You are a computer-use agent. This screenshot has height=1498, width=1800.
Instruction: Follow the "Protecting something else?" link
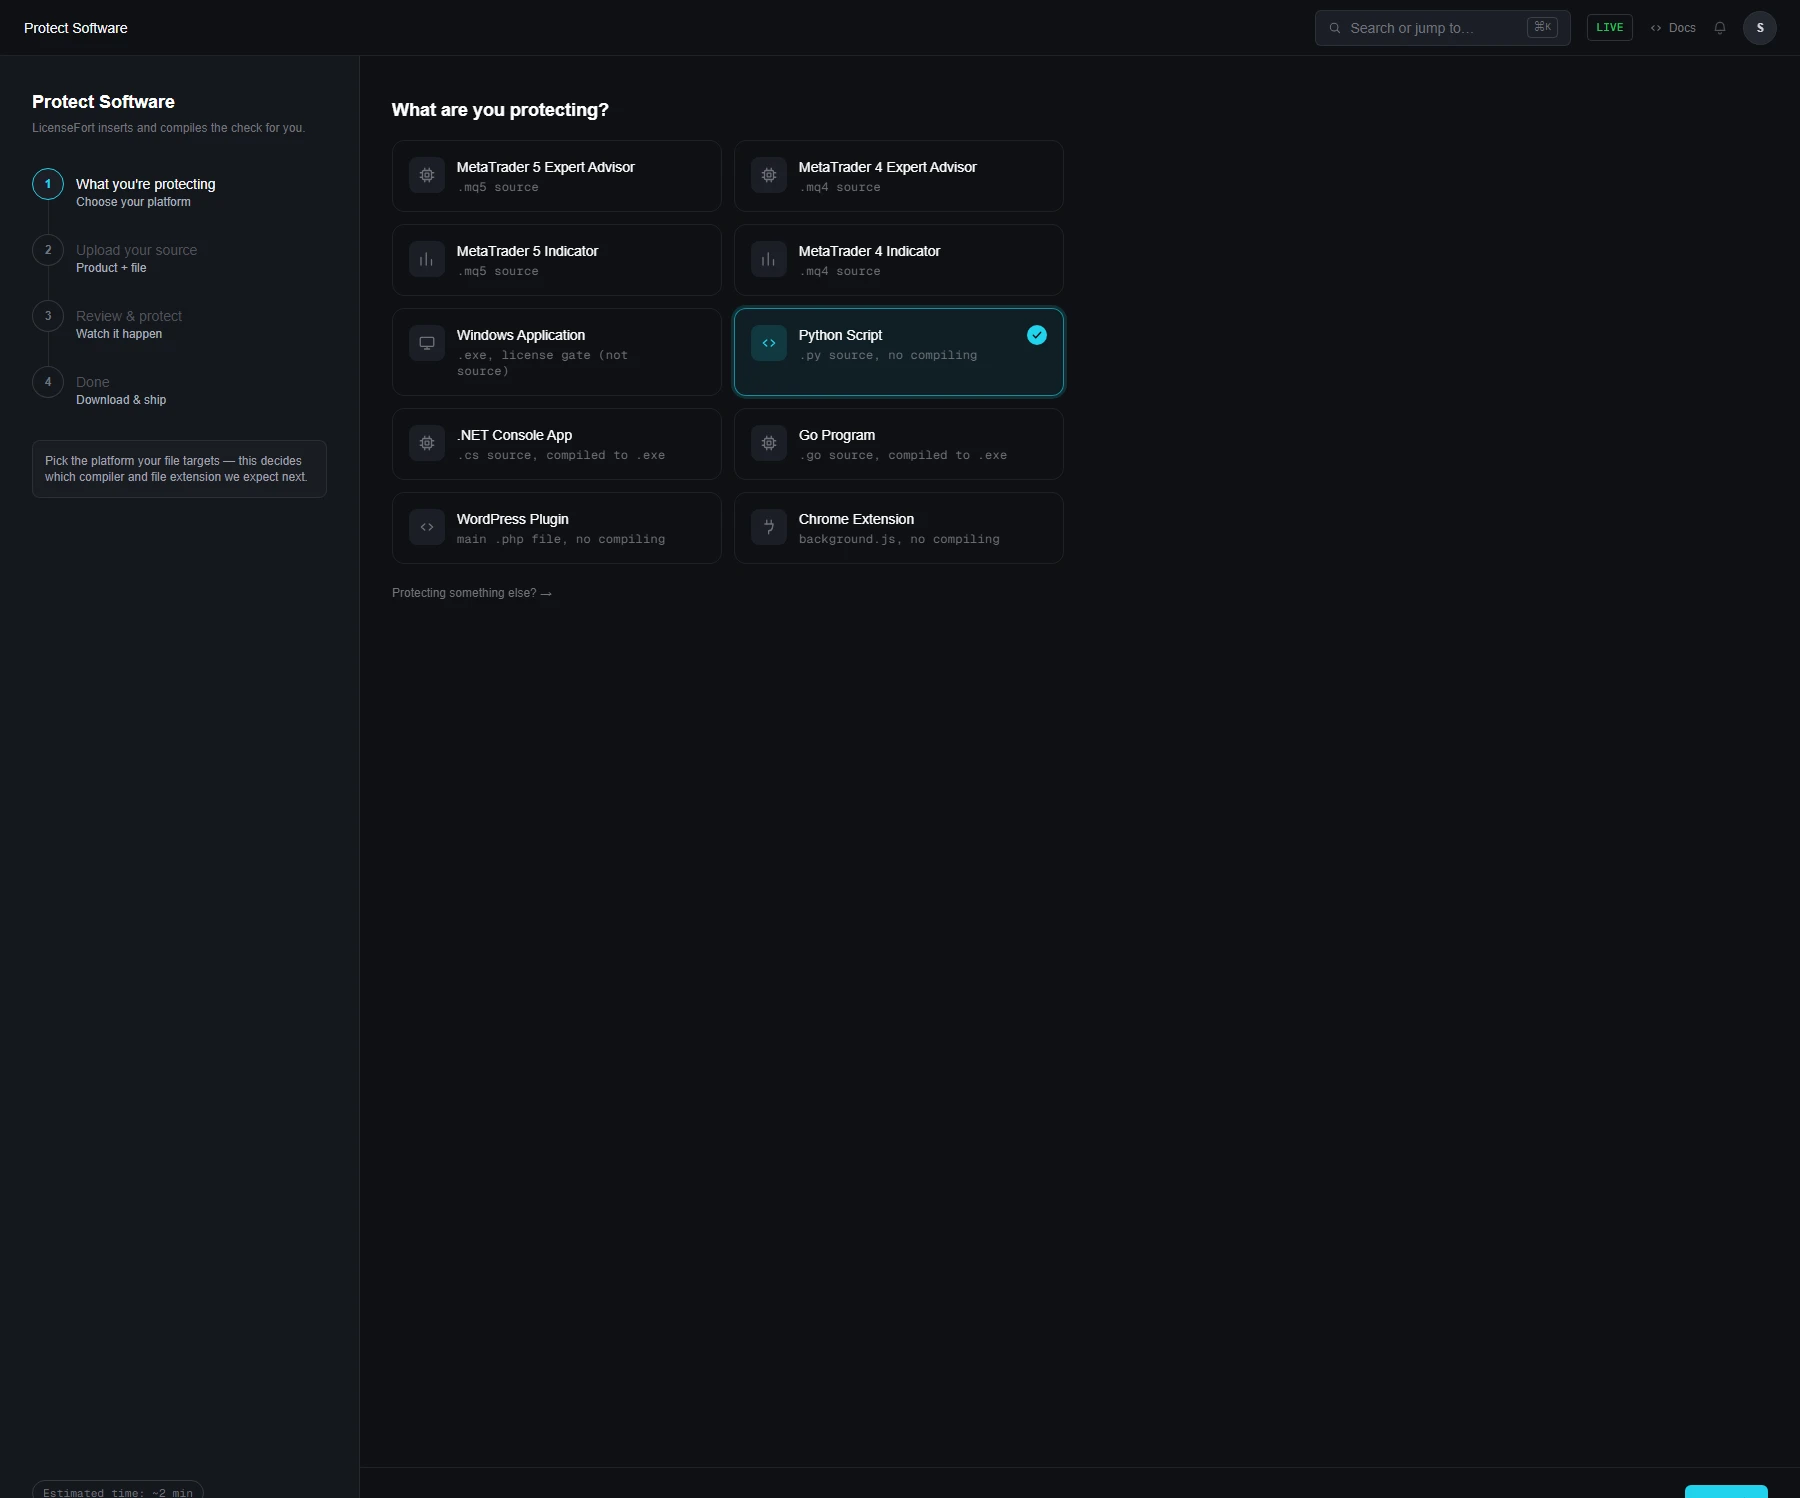pyautogui.click(x=472, y=593)
